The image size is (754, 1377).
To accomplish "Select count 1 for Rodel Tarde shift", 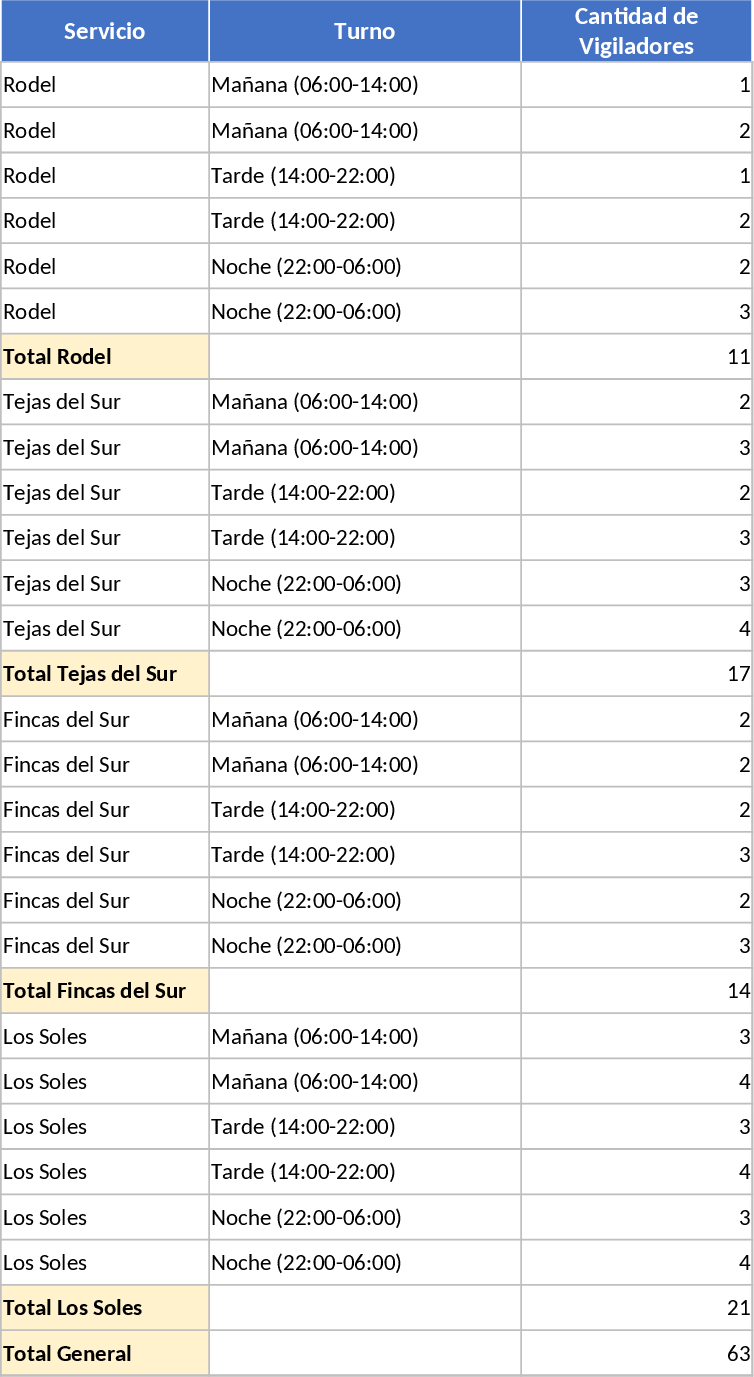I will 636,176.
